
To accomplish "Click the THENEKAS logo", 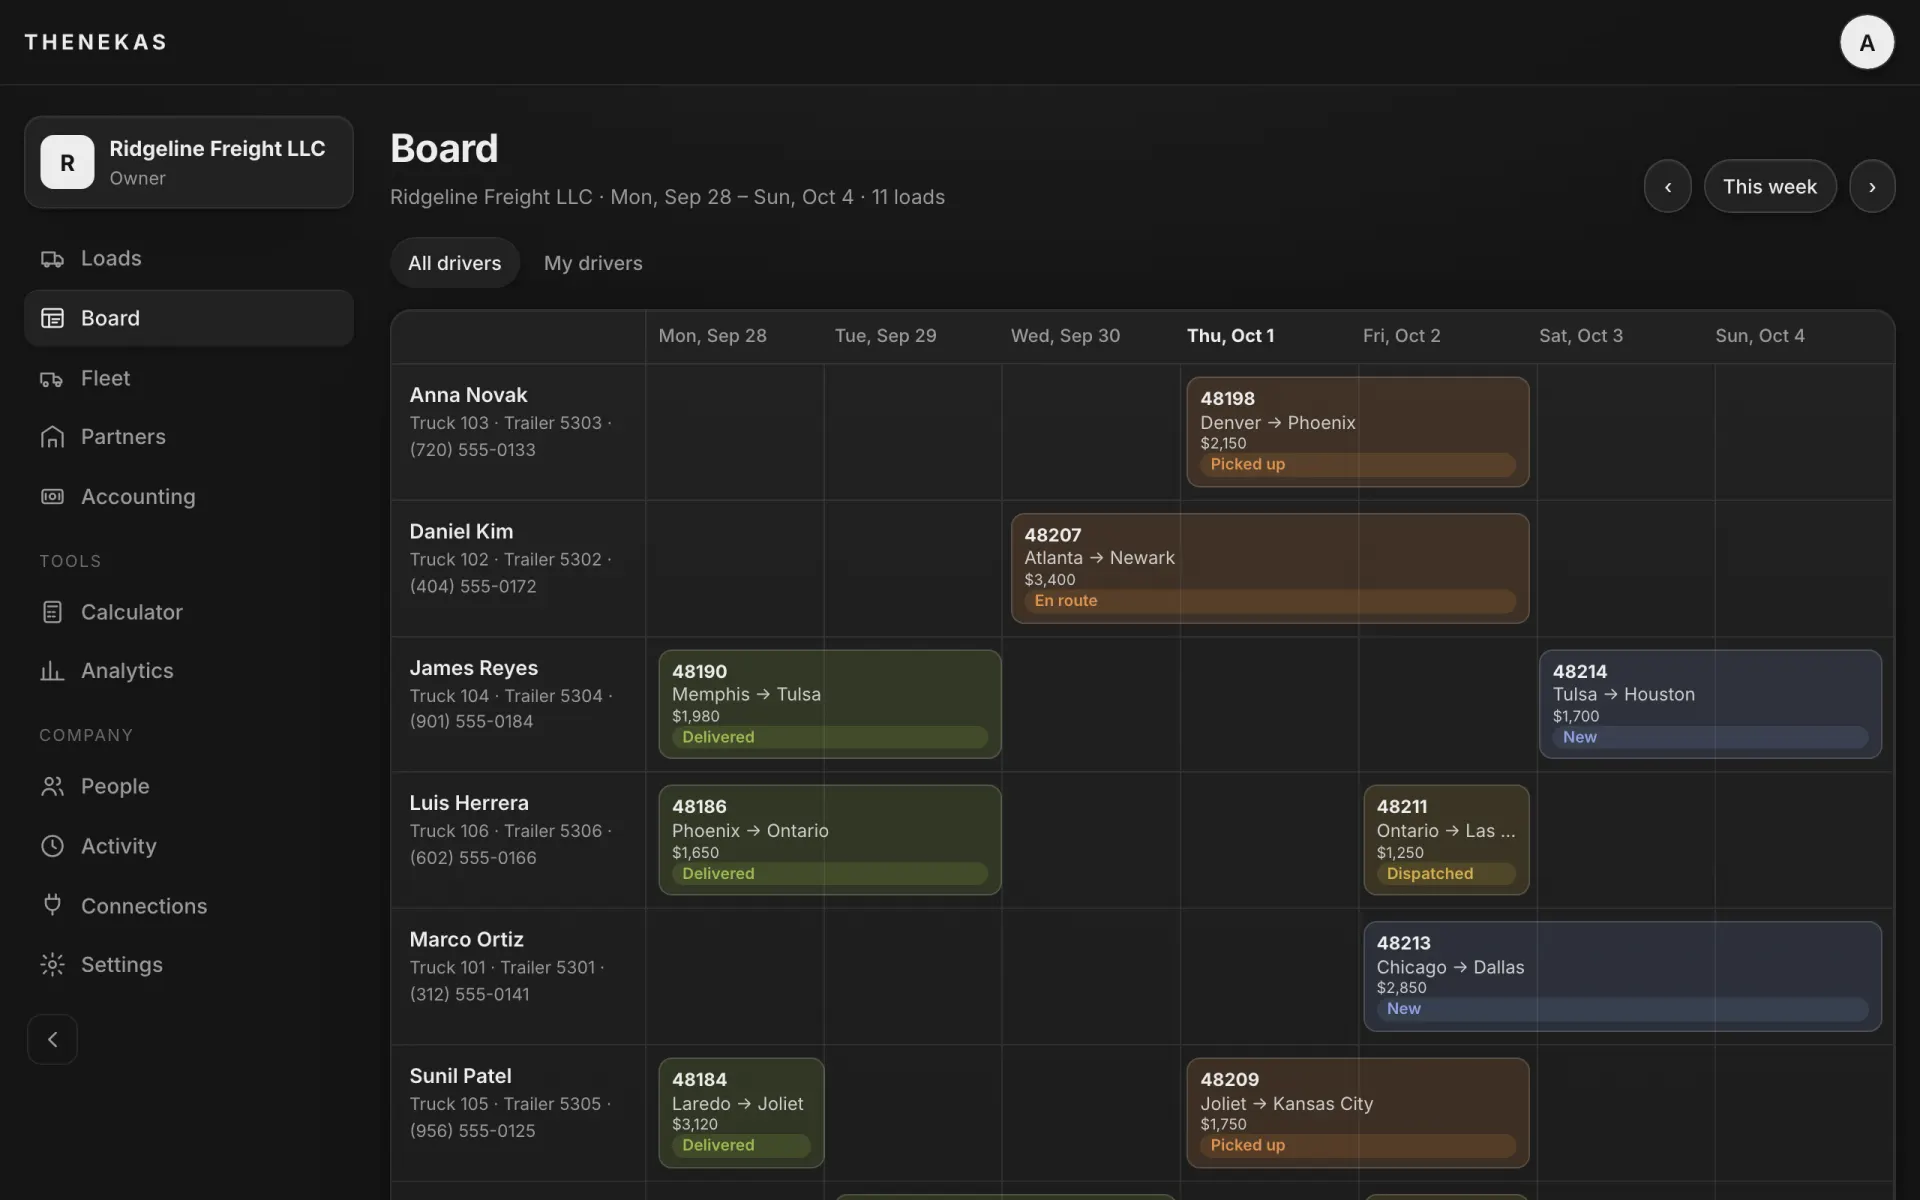I will pyautogui.click(x=96, y=42).
